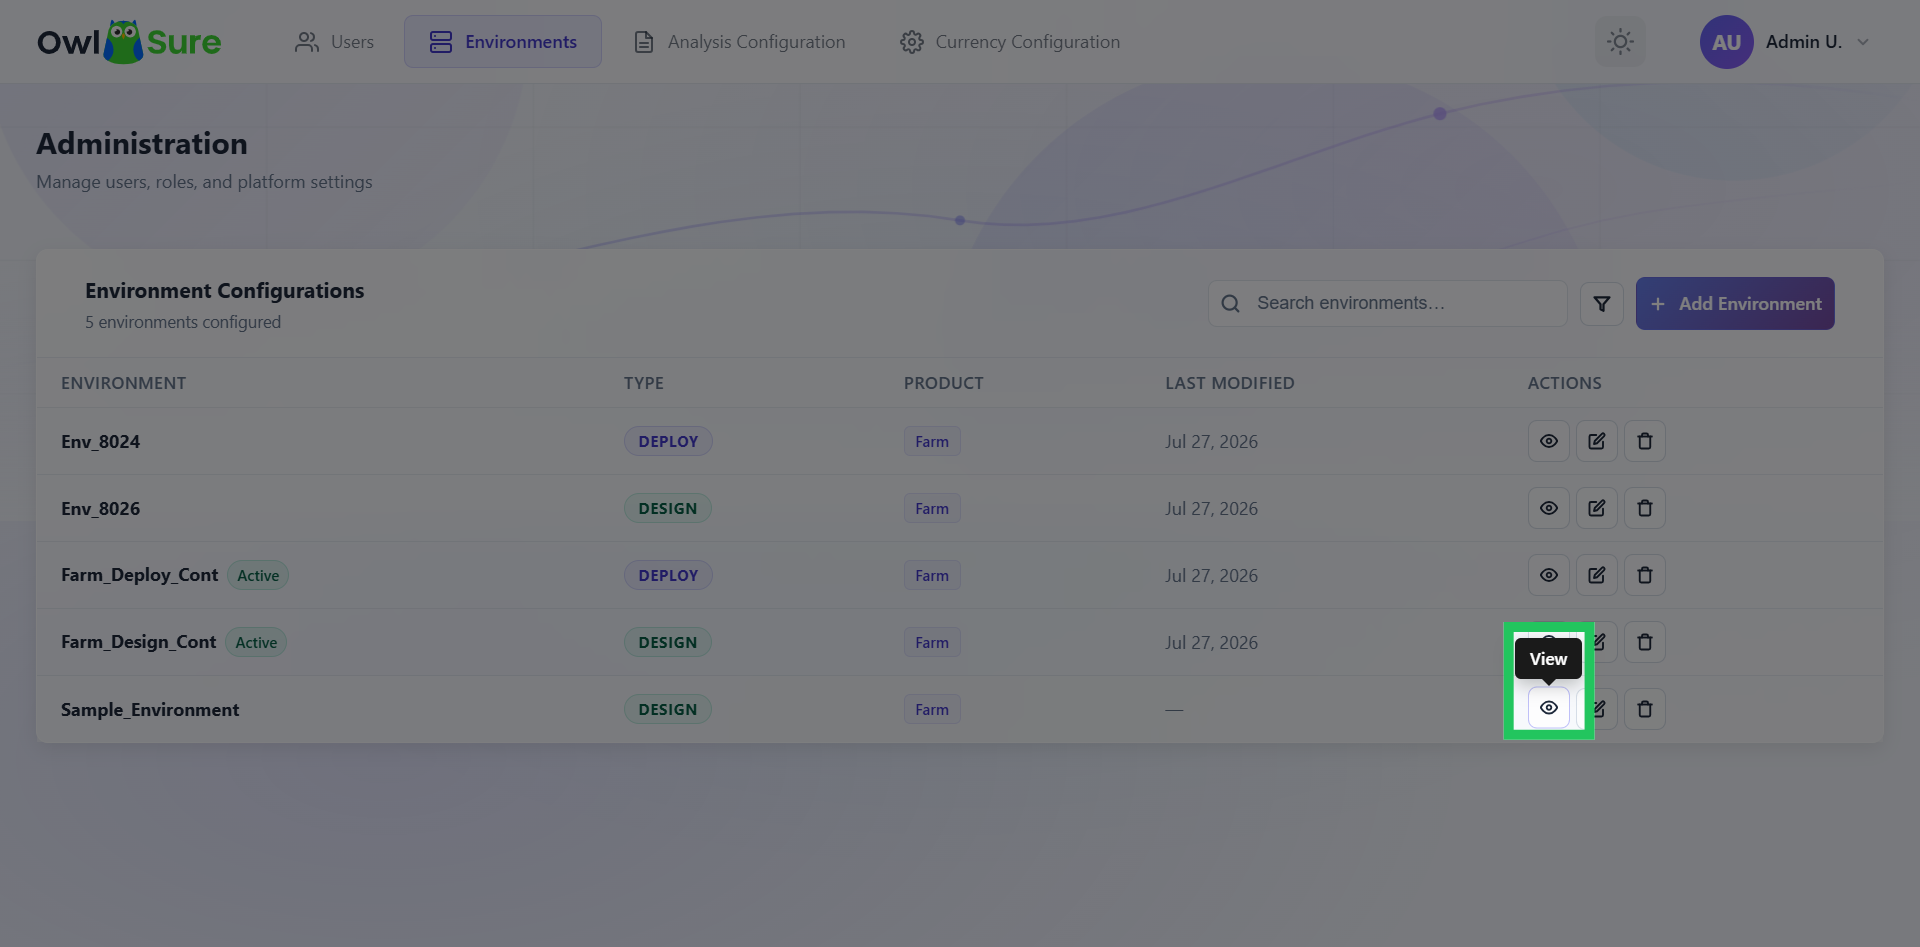Select the Environments tab
Screen dimensions: 1920x947
tap(503, 42)
